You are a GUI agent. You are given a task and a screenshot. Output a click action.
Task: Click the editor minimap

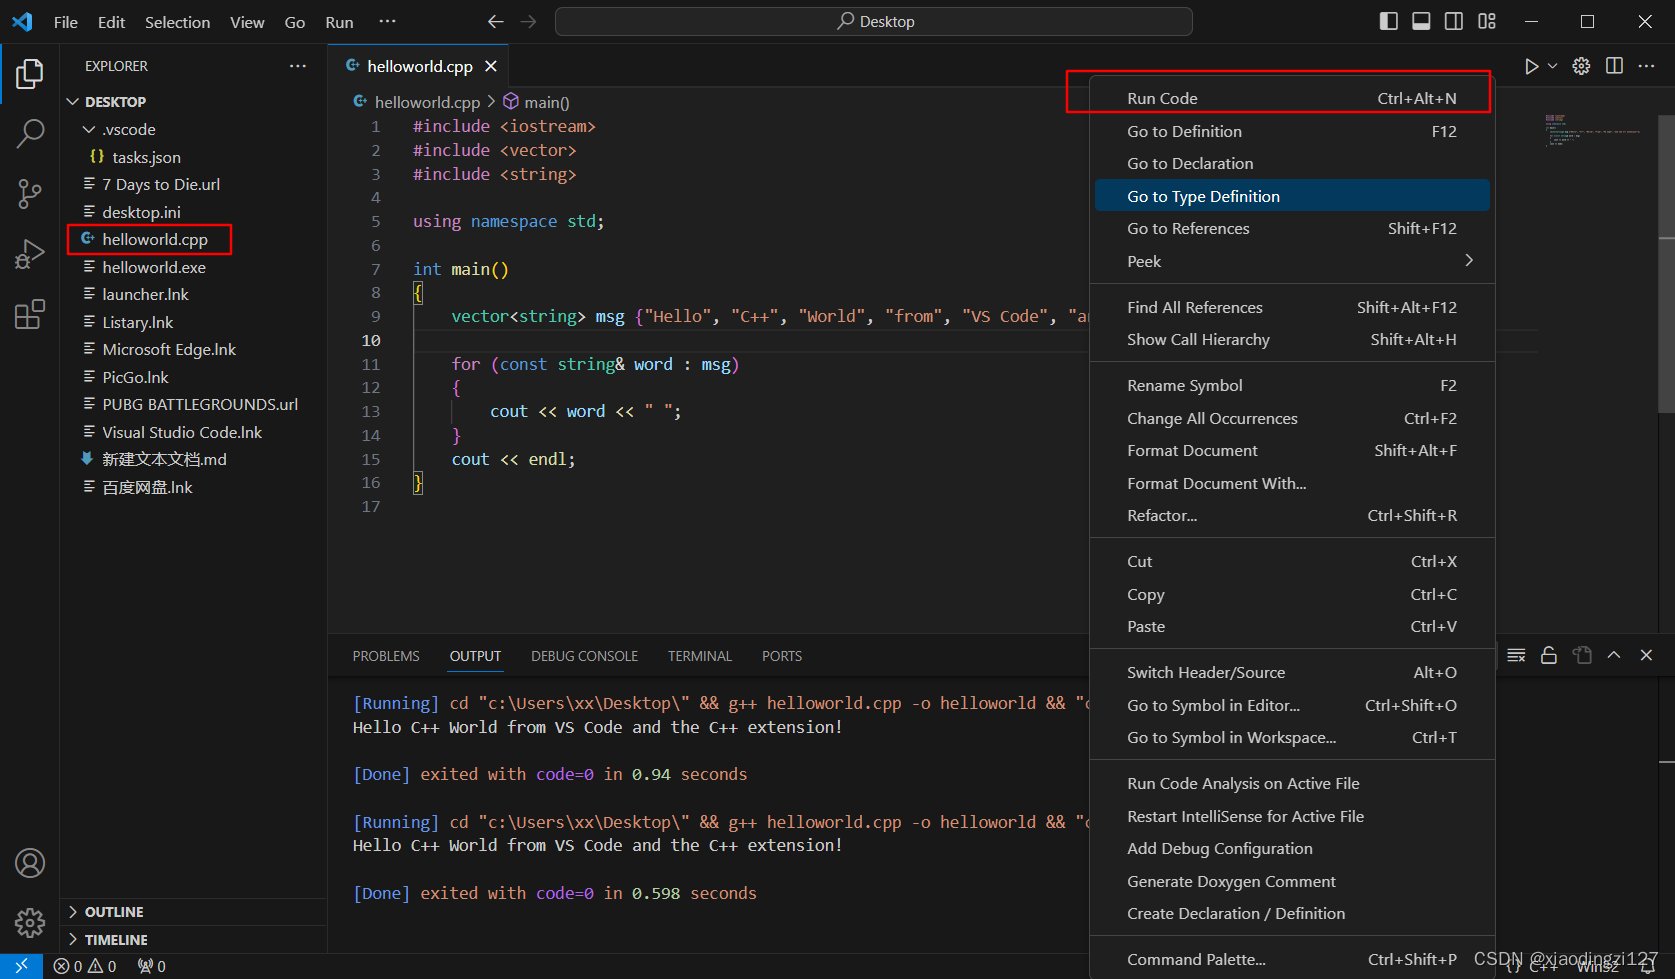[1592, 130]
